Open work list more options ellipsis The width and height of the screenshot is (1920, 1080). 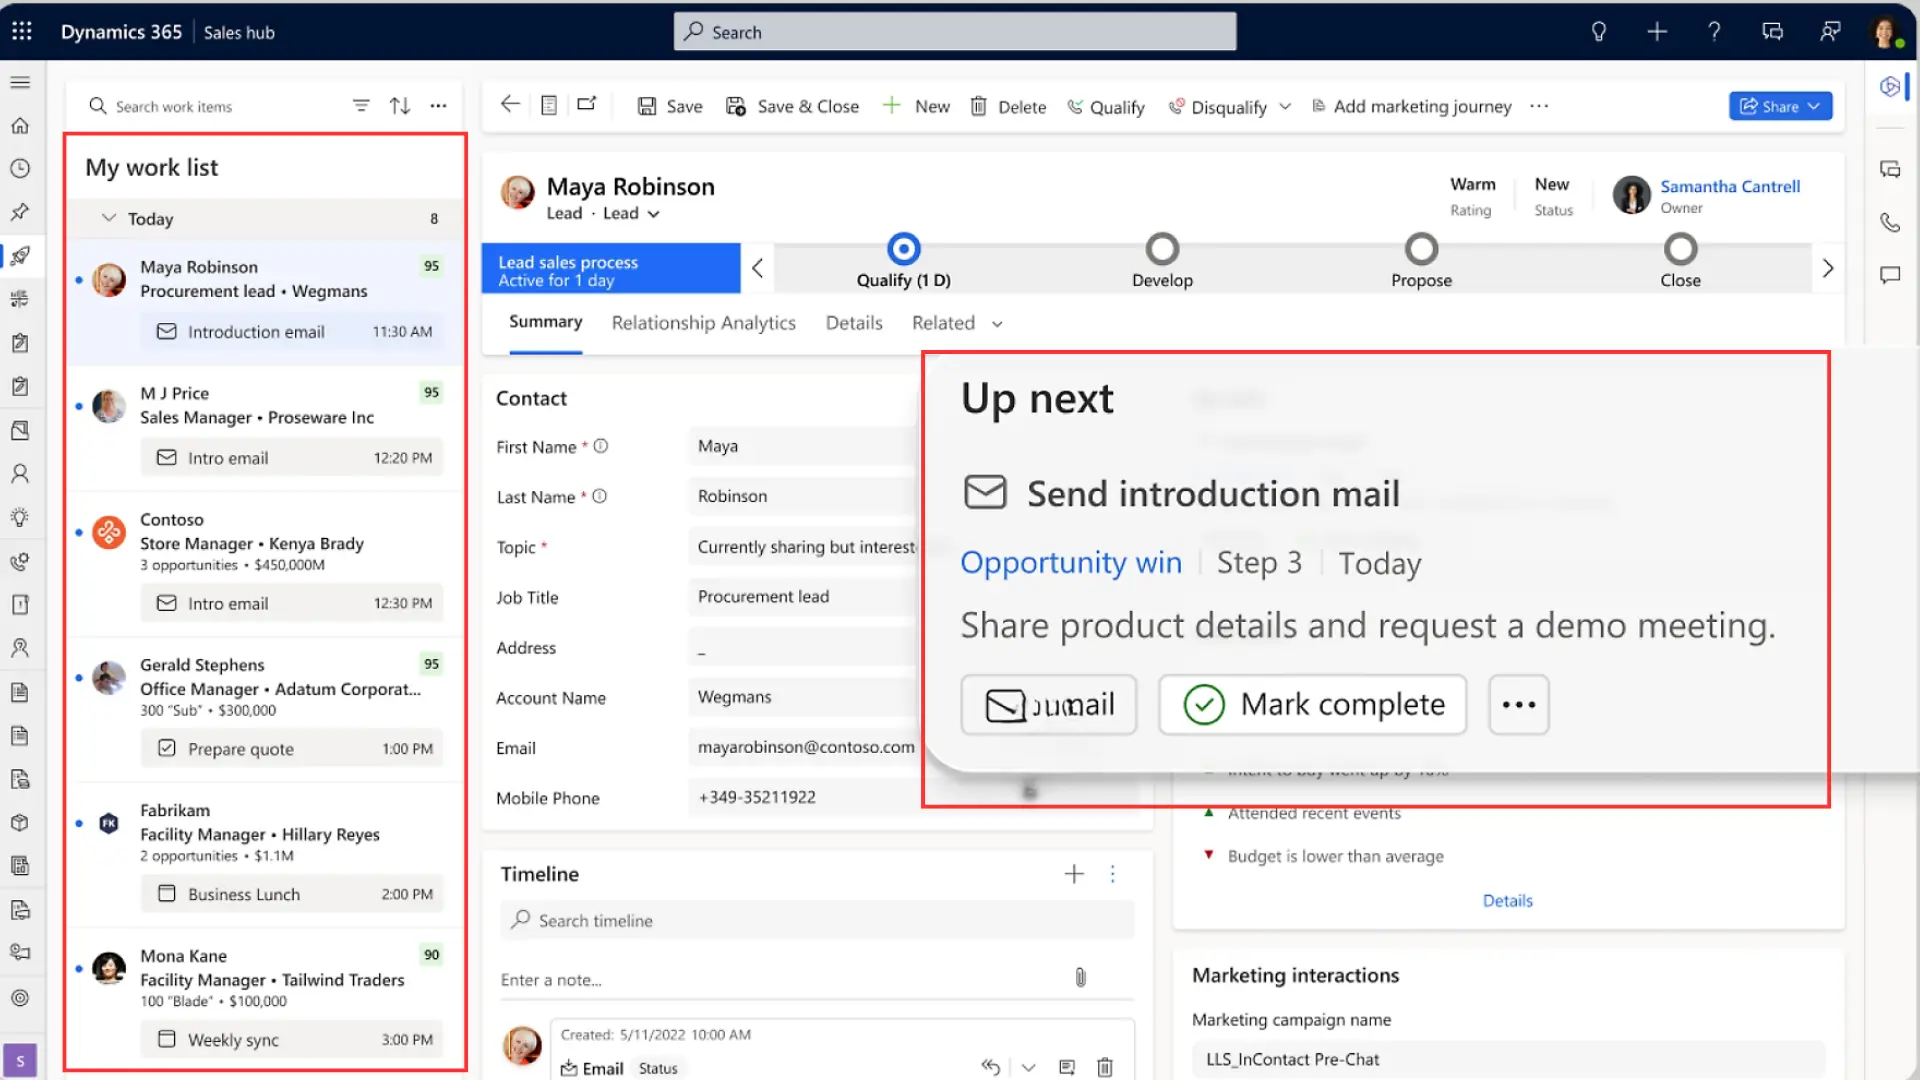438,105
